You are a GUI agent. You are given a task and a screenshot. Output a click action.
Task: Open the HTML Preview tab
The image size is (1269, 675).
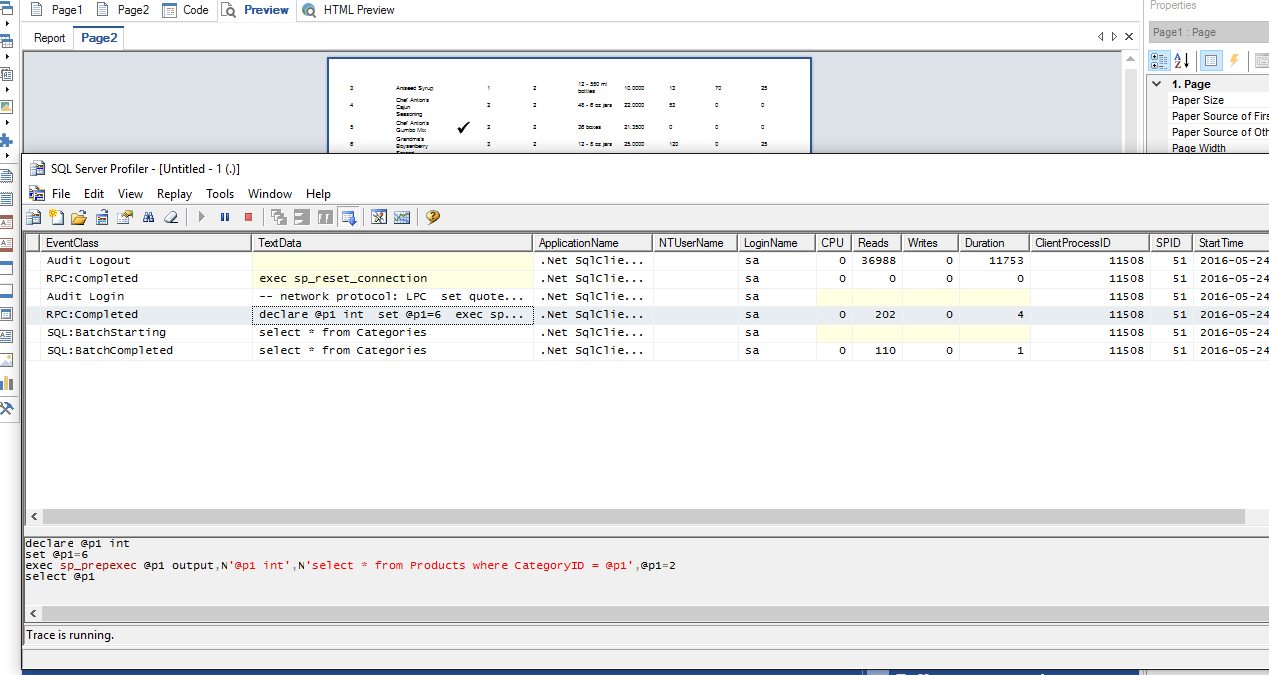tap(348, 10)
